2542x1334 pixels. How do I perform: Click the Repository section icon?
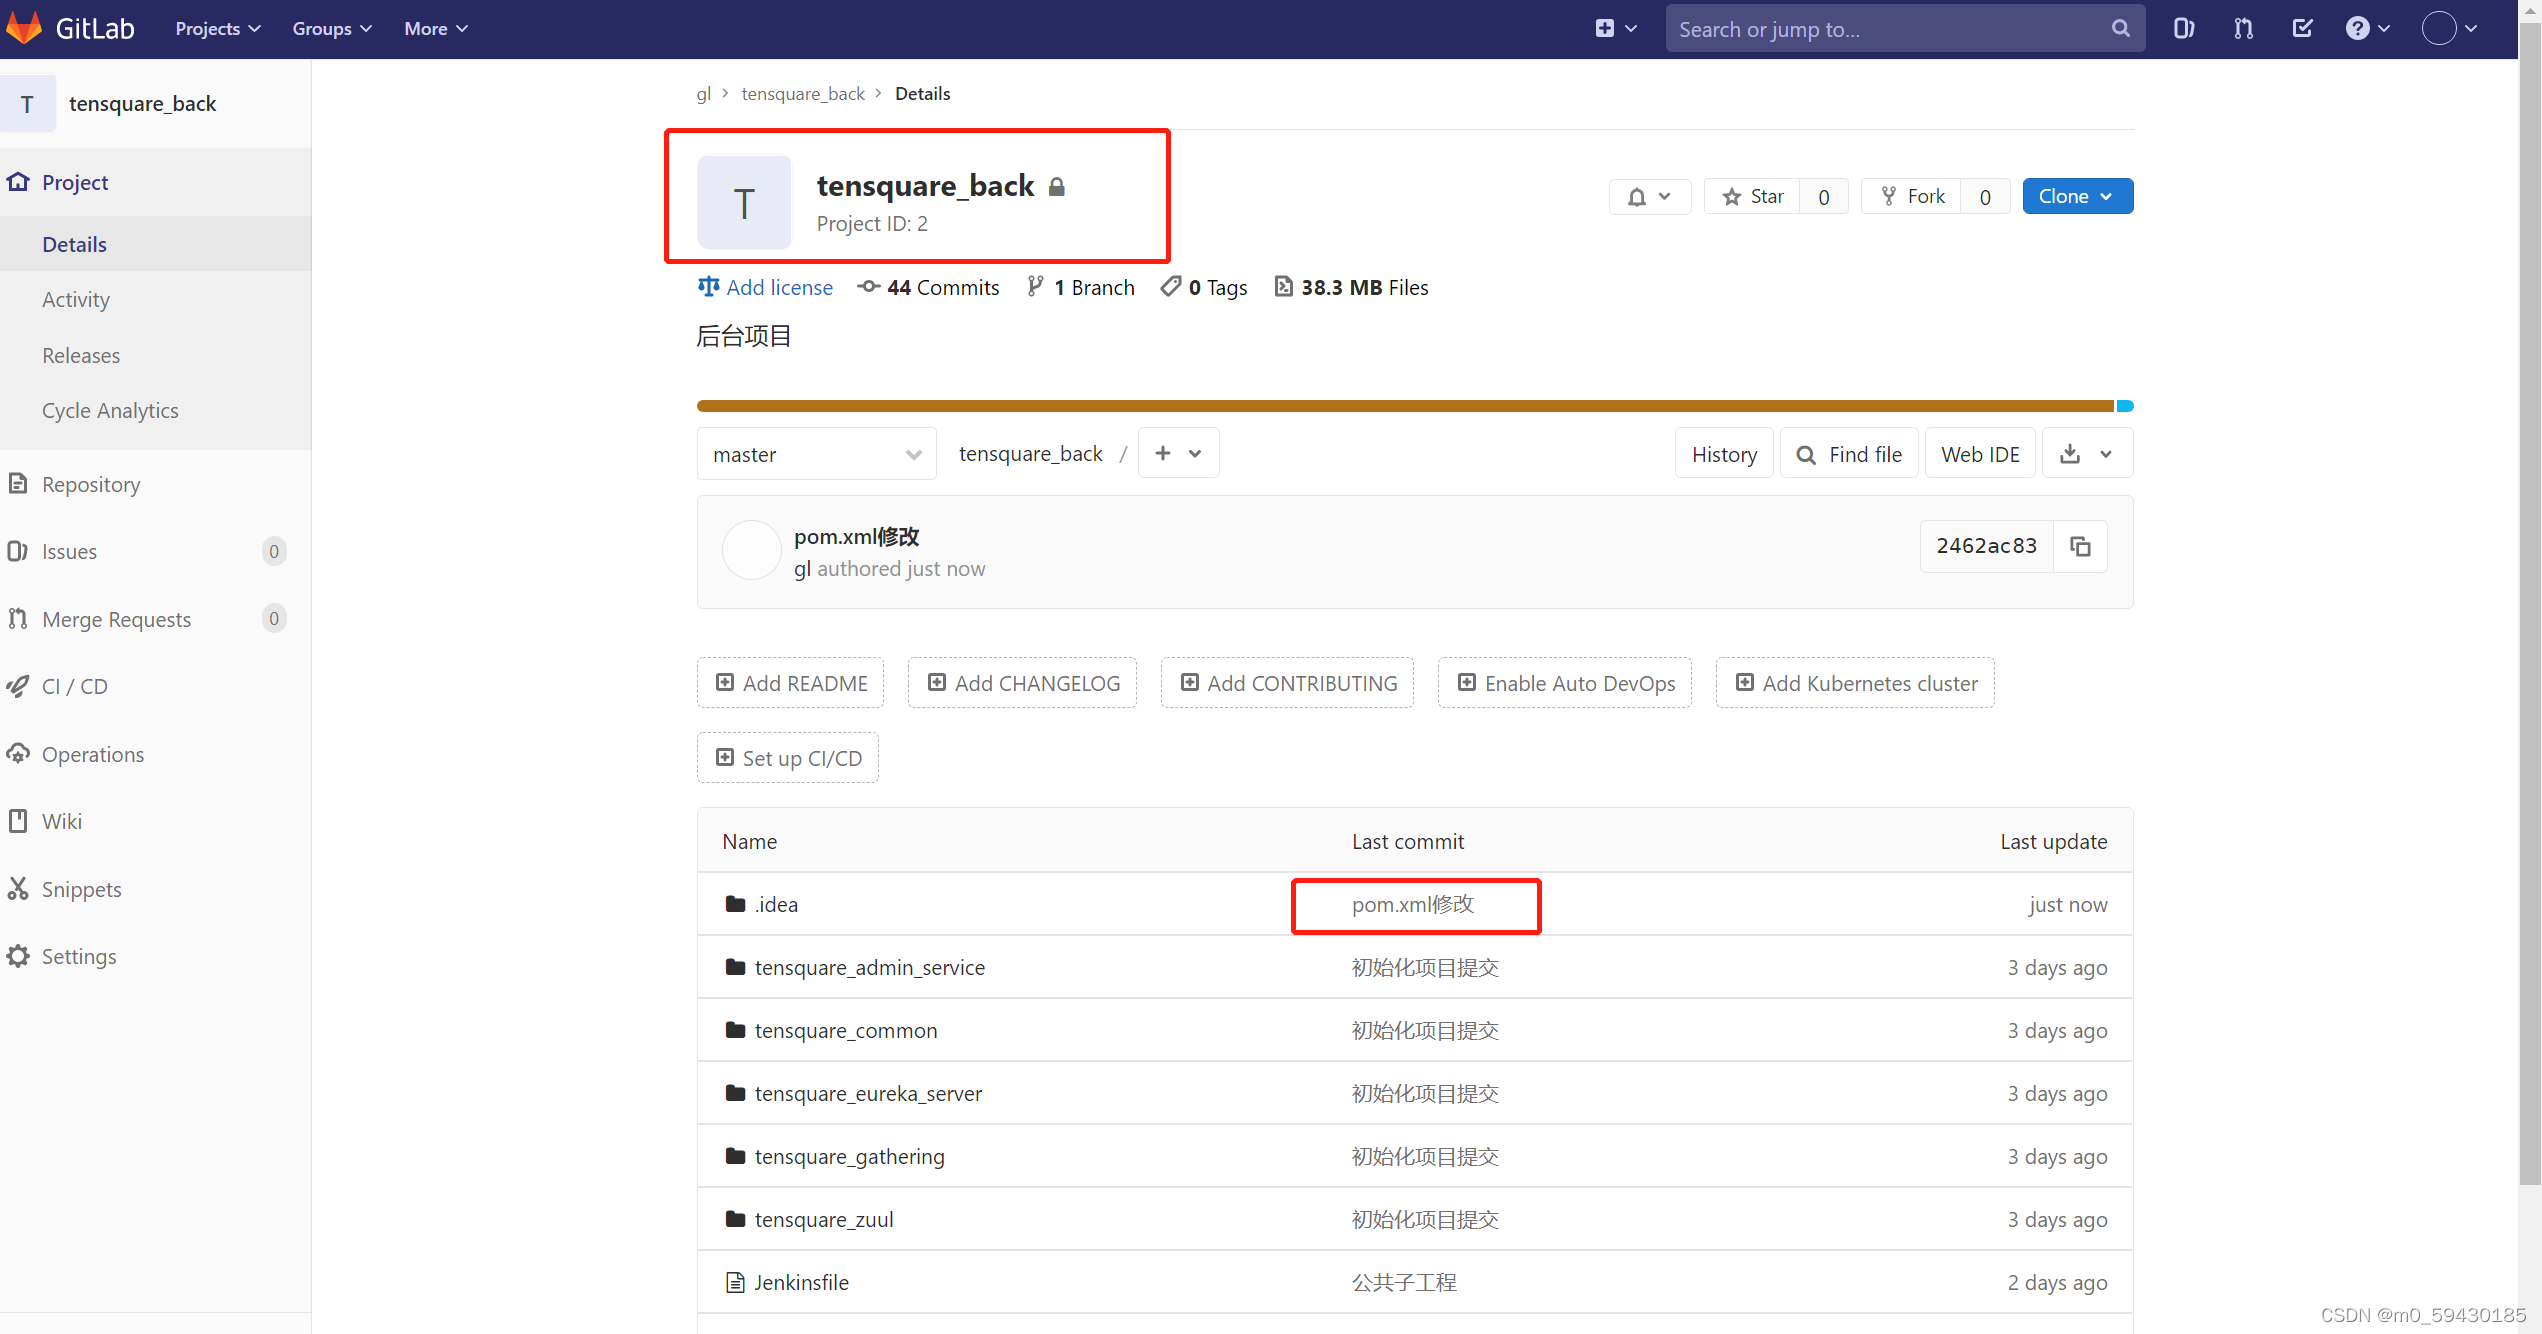pos(20,484)
